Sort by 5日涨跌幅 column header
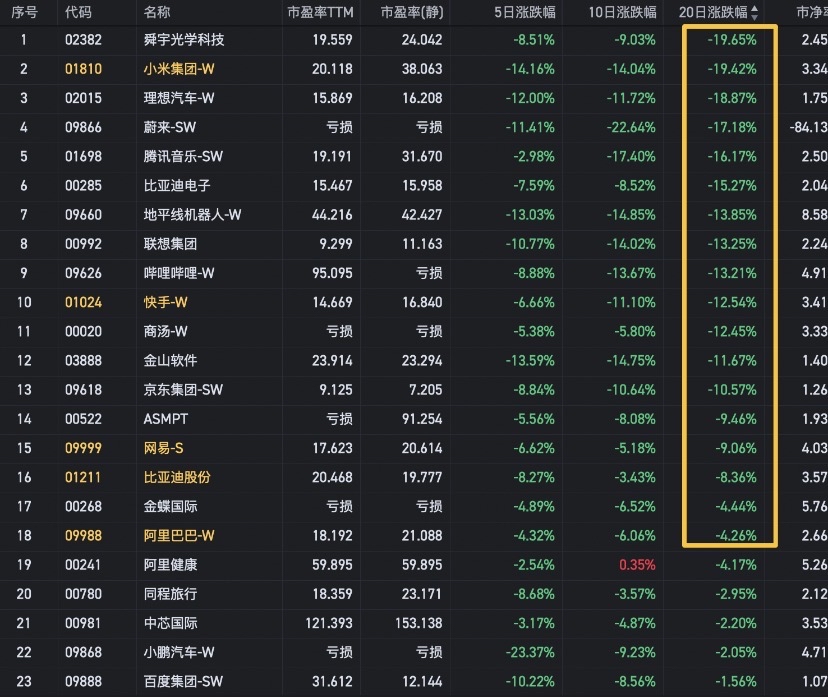 524,12
